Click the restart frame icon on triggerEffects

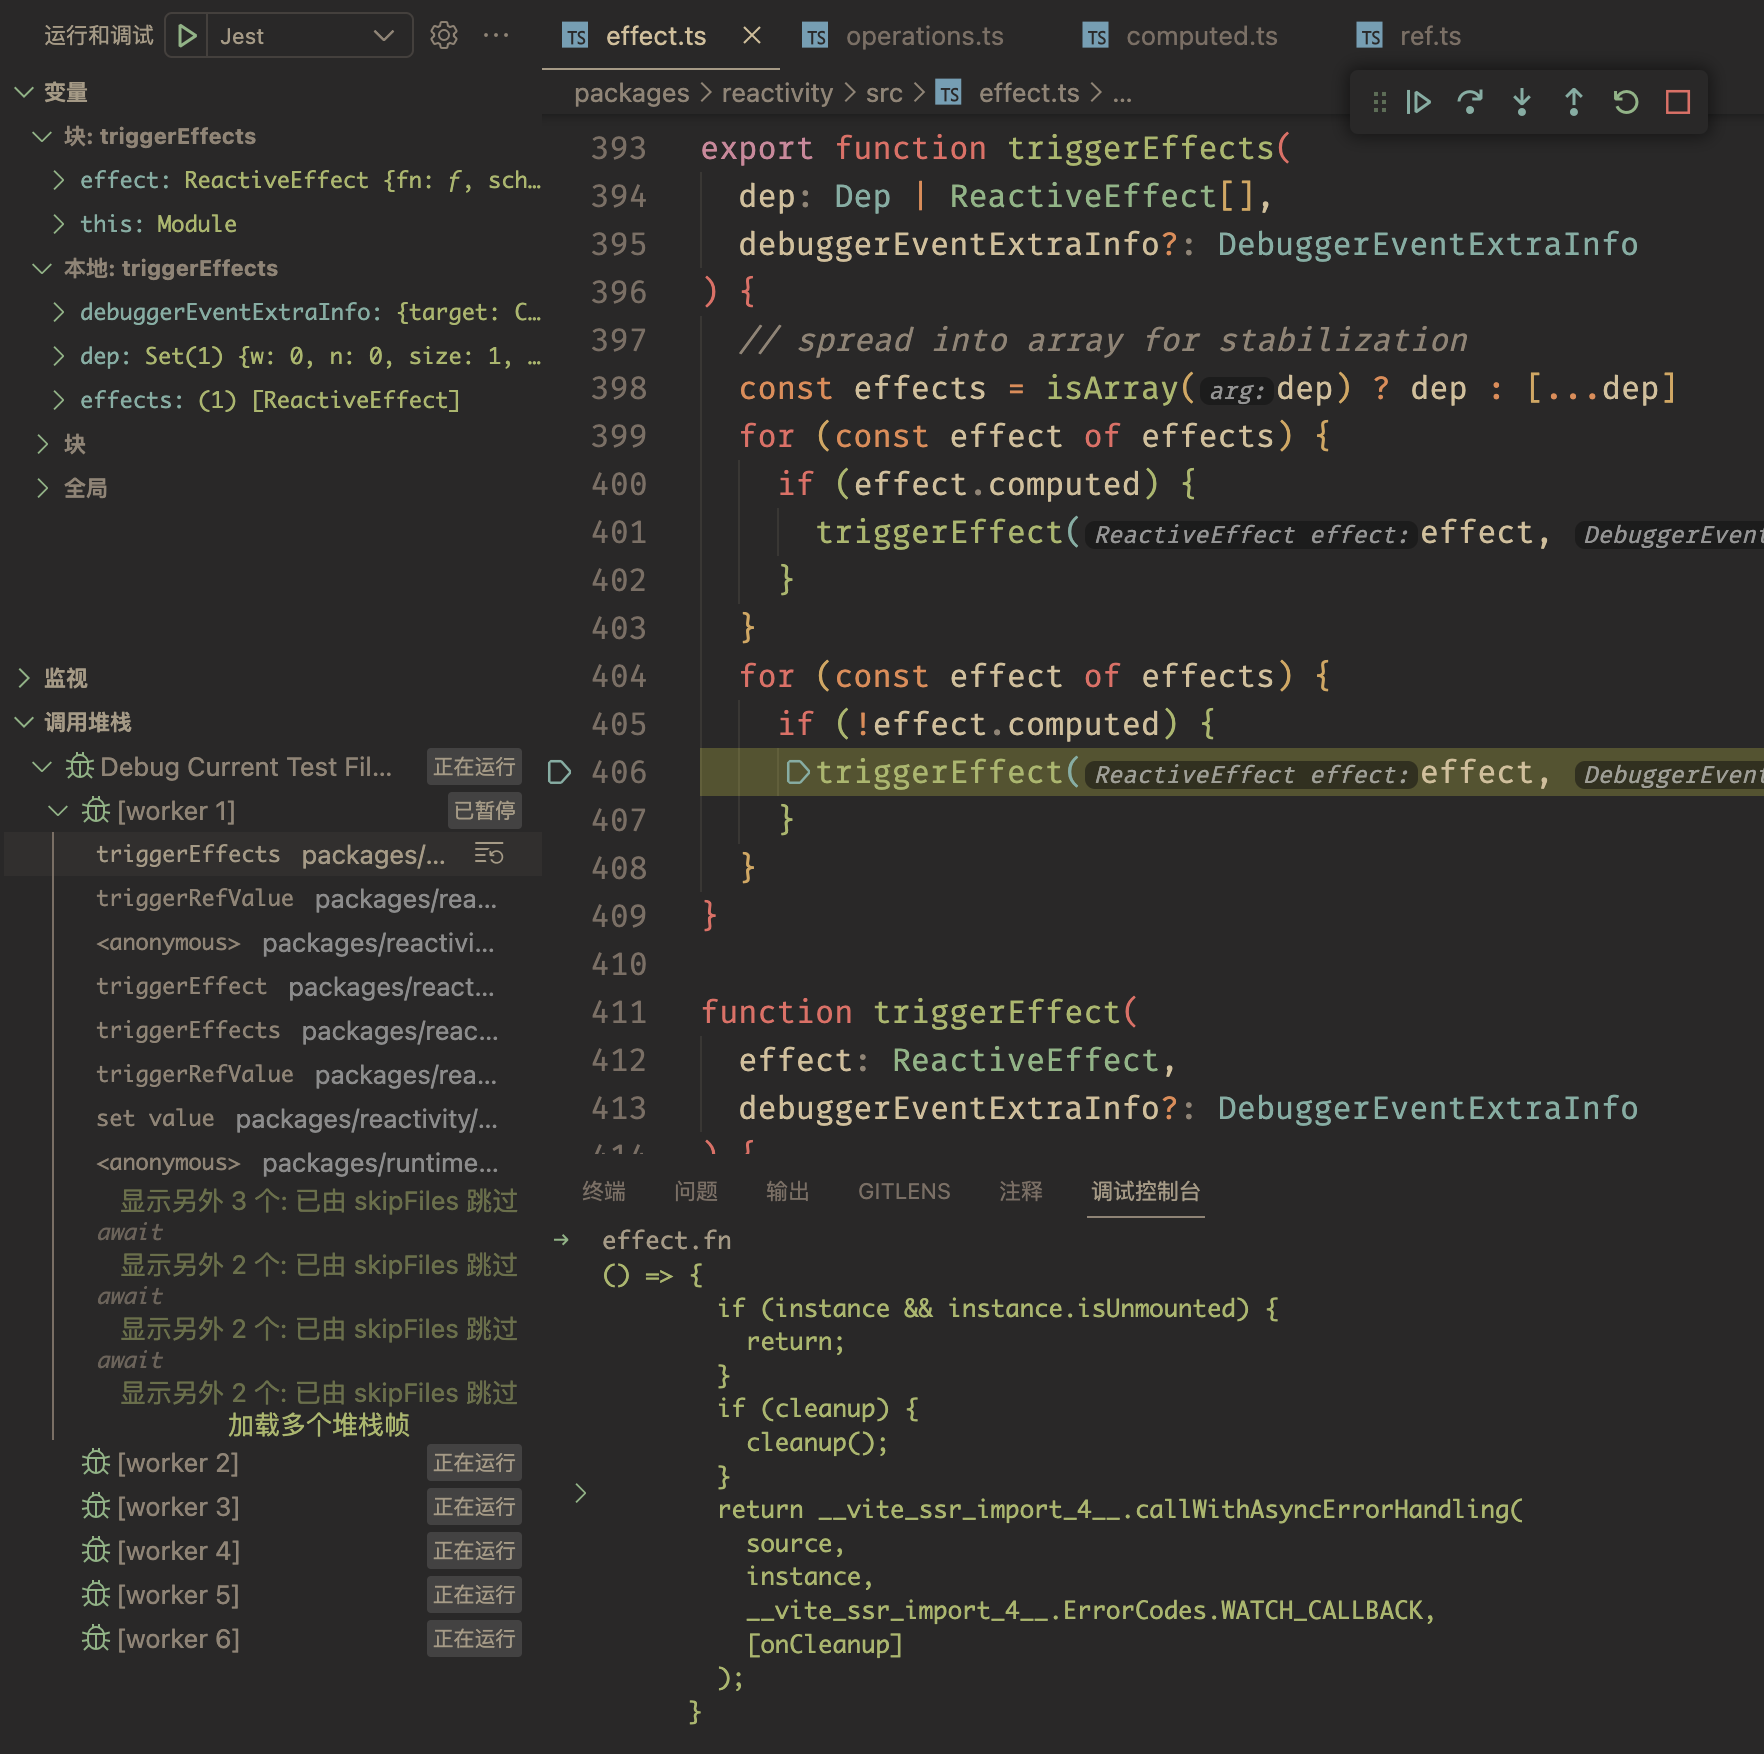(489, 854)
